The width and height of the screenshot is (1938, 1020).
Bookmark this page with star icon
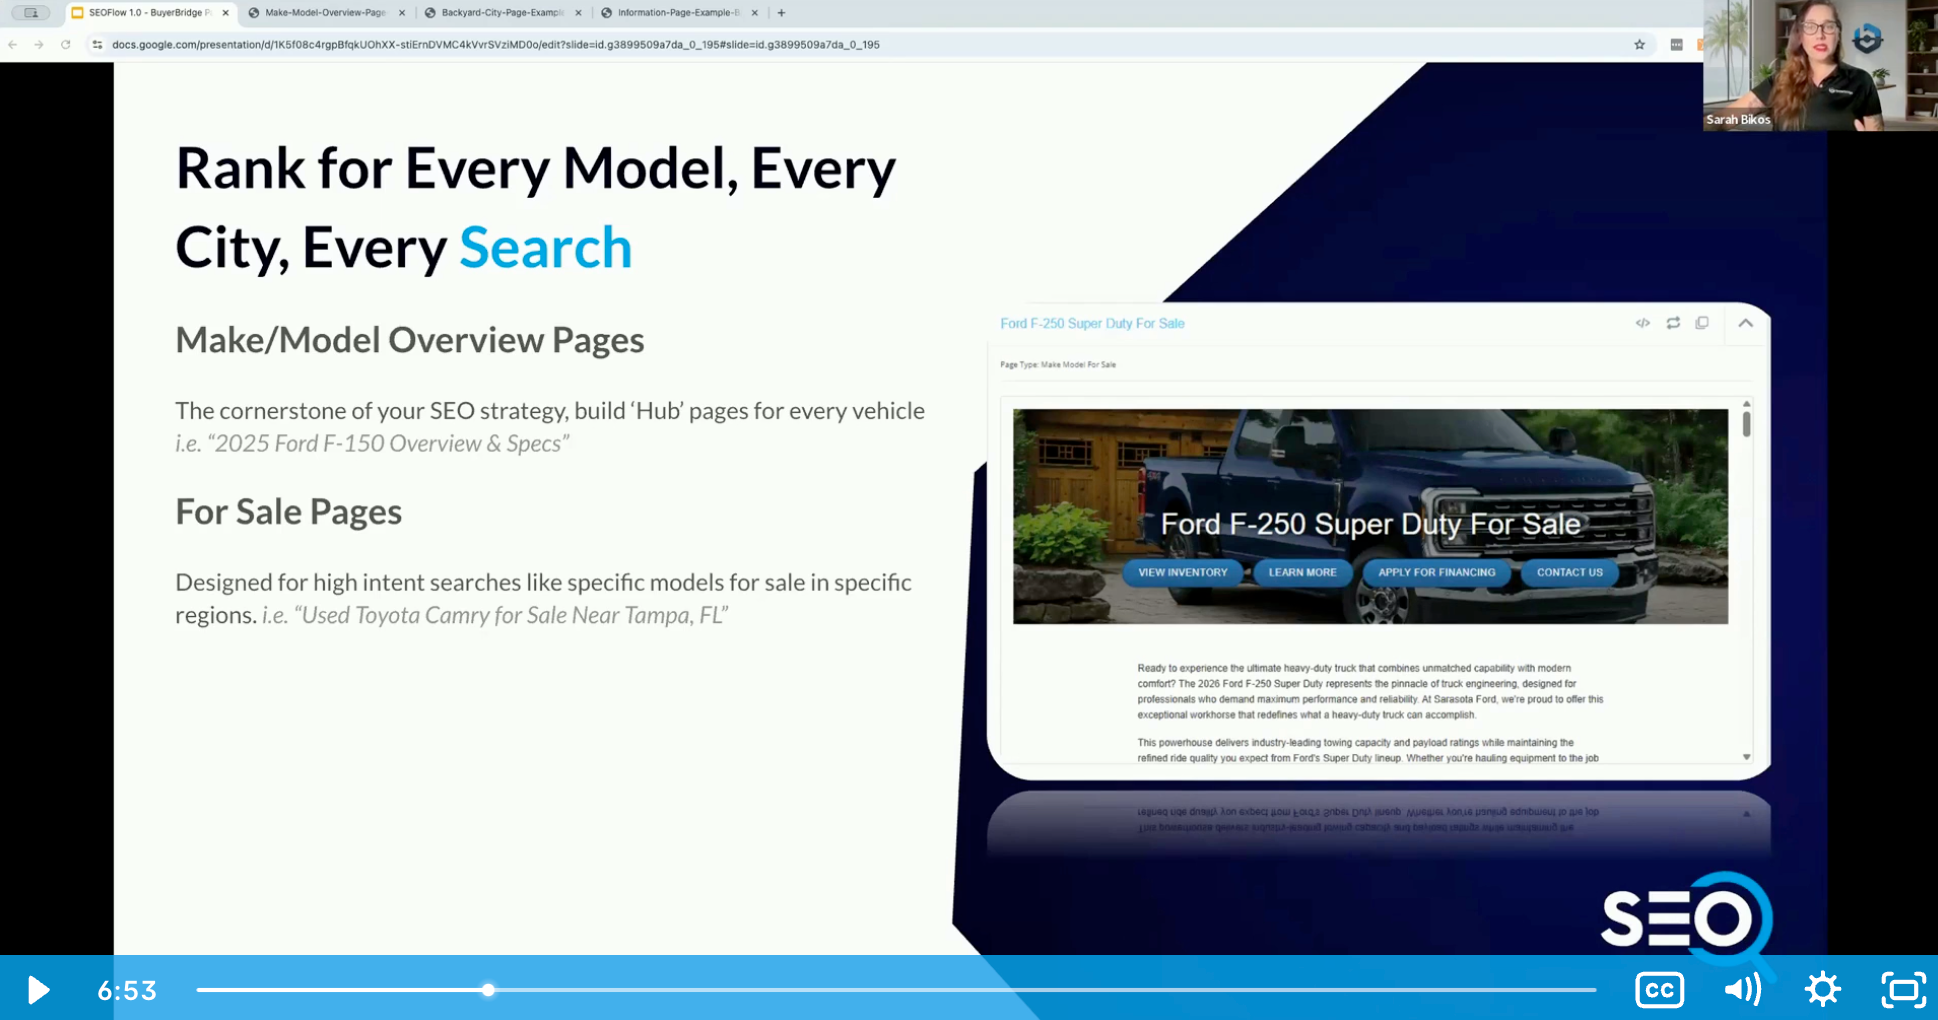[1639, 44]
